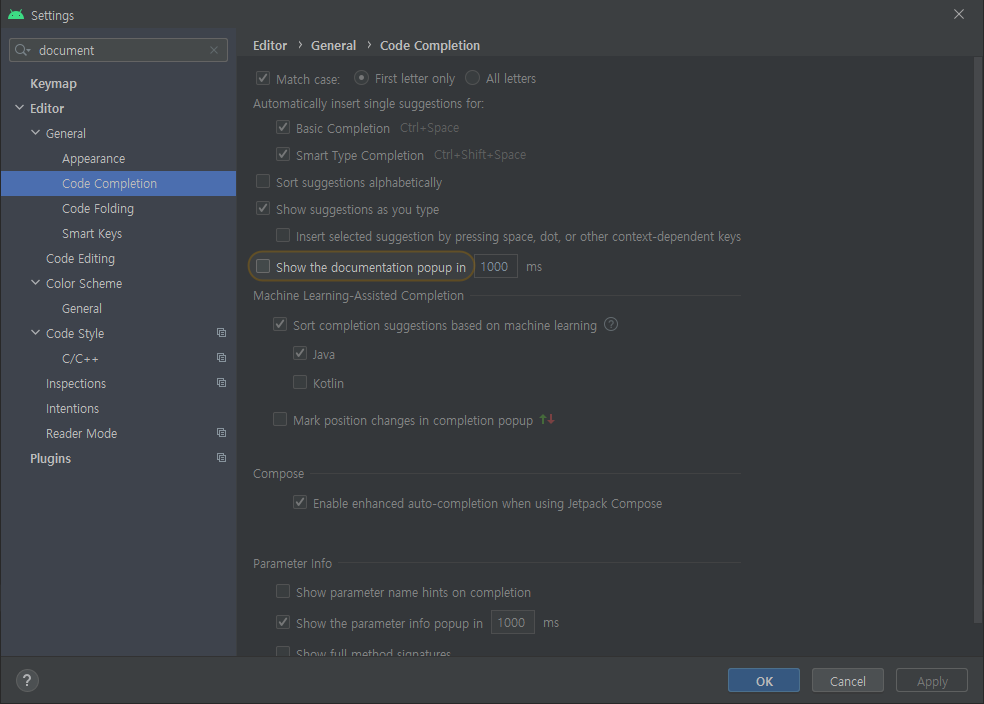Collapse the Color Scheme section
The height and width of the screenshot is (704, 984).
[x=35, y=282]
